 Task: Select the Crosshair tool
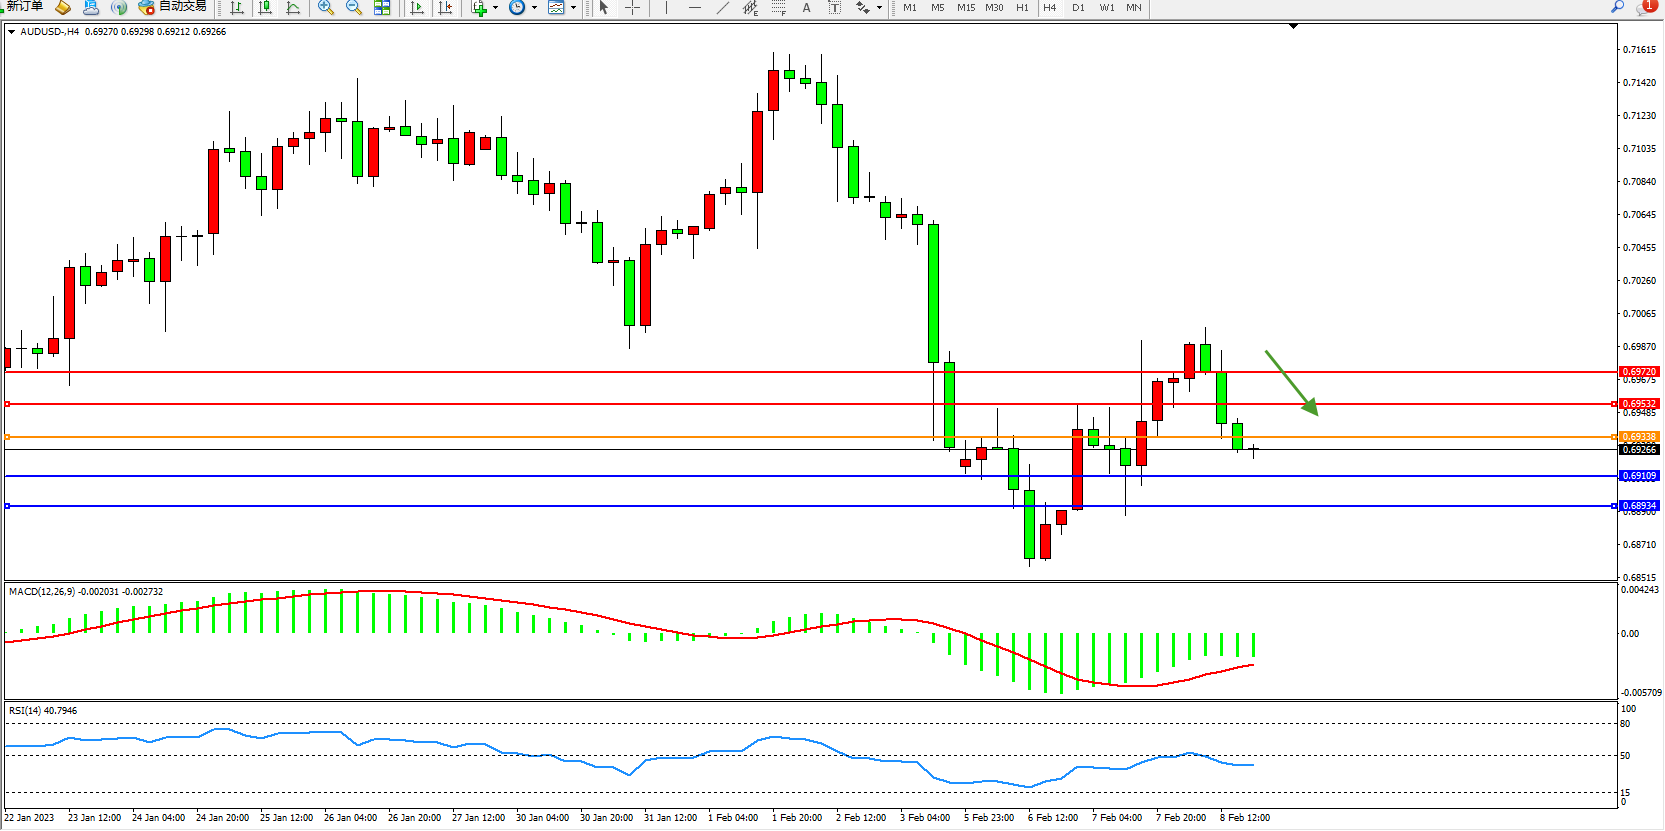coord(632,8)
